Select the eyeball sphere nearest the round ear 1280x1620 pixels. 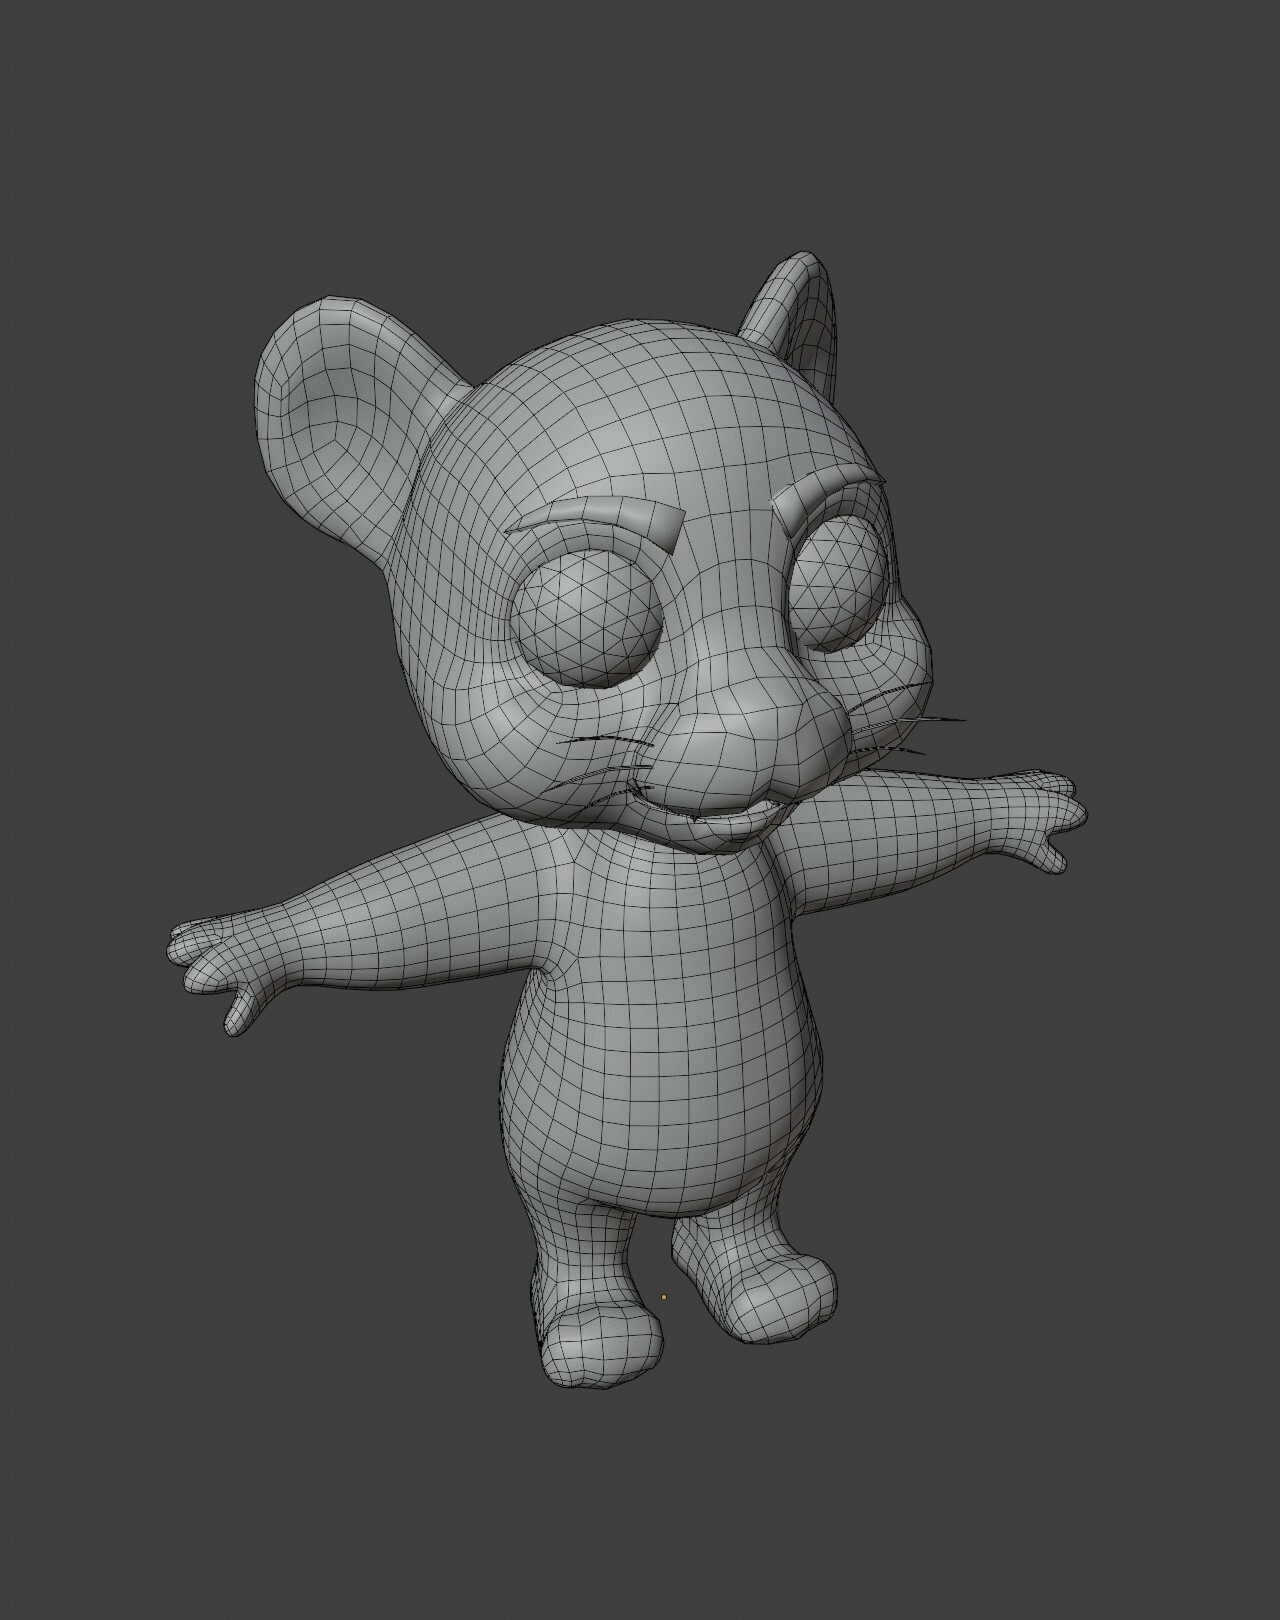click(x=588, y=617)
